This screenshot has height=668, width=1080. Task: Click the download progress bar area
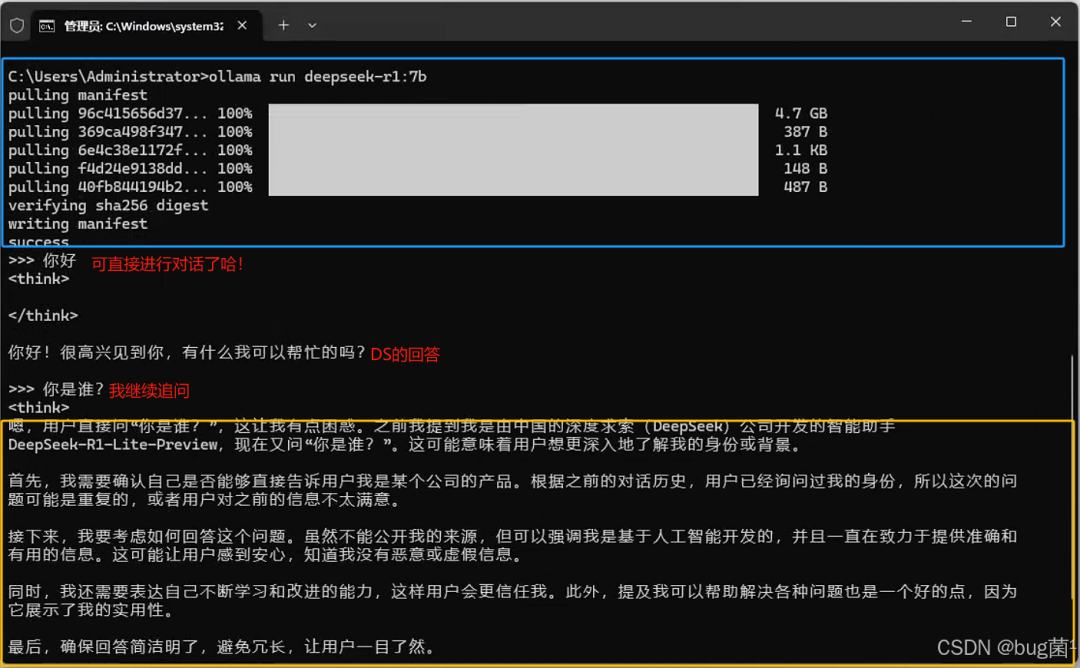click(513, 150)
